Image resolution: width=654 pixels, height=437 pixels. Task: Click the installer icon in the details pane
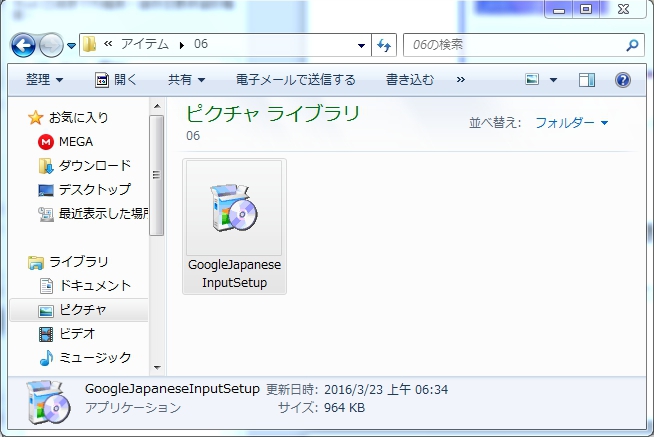[x=48, y=403]
